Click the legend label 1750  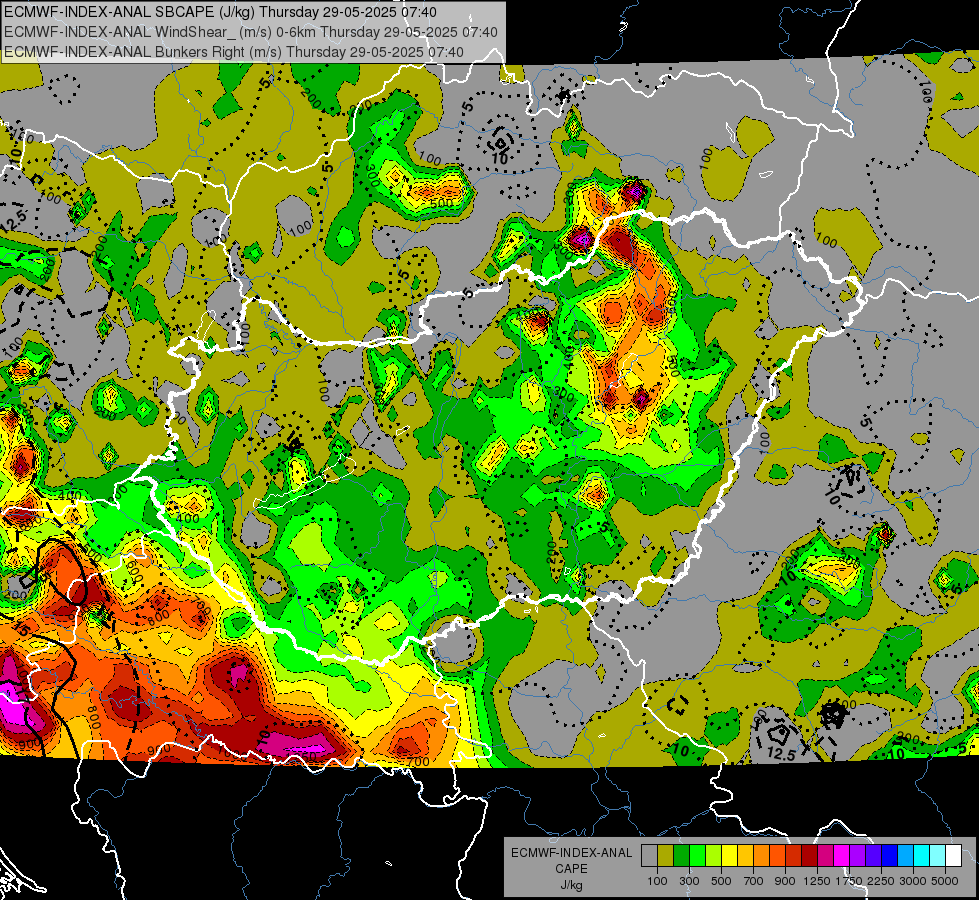coord(849,881)
